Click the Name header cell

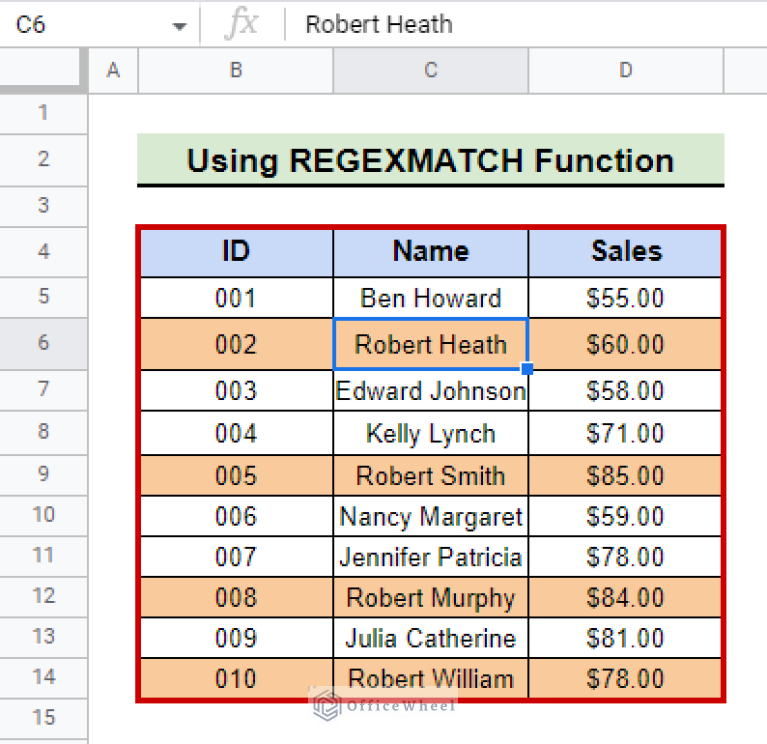[430, 251]
